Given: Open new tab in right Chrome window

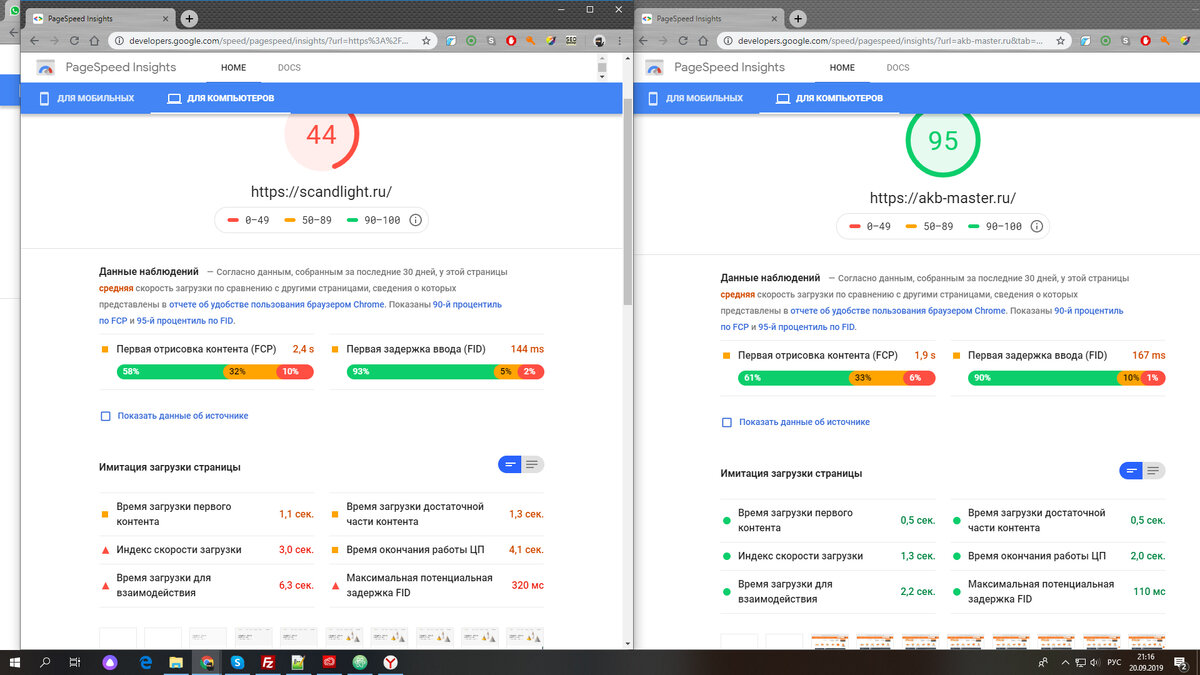Looking at the screenshot, I should click(798, 19).
